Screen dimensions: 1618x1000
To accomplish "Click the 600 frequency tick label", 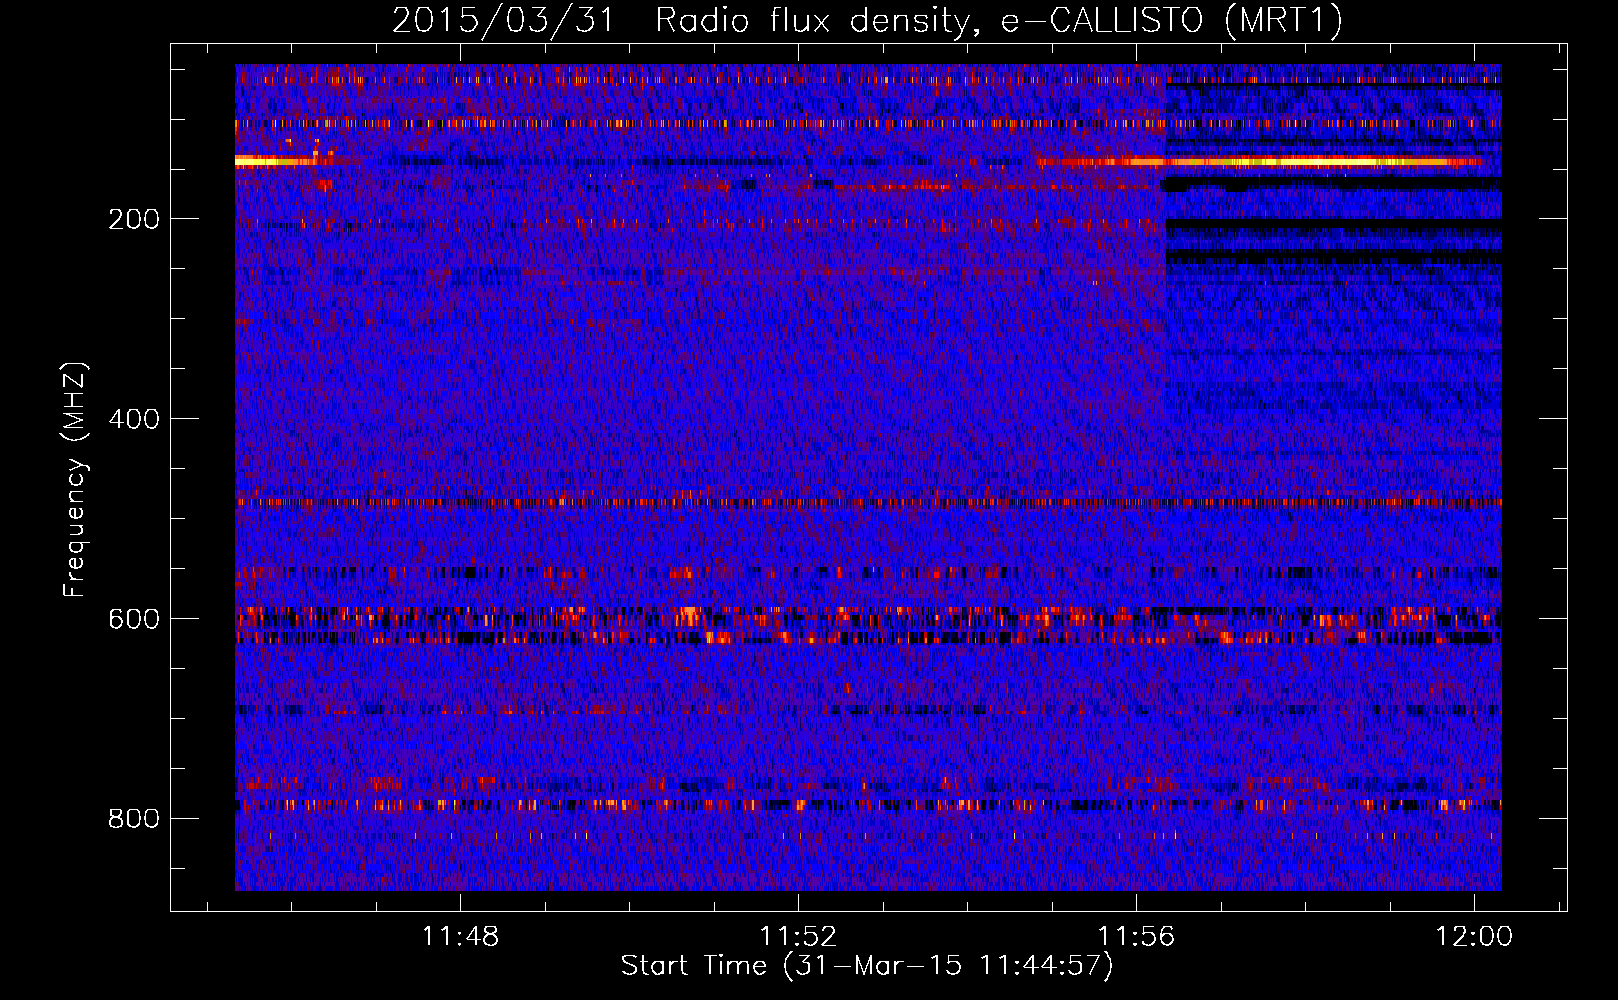I will click(134, 619).
